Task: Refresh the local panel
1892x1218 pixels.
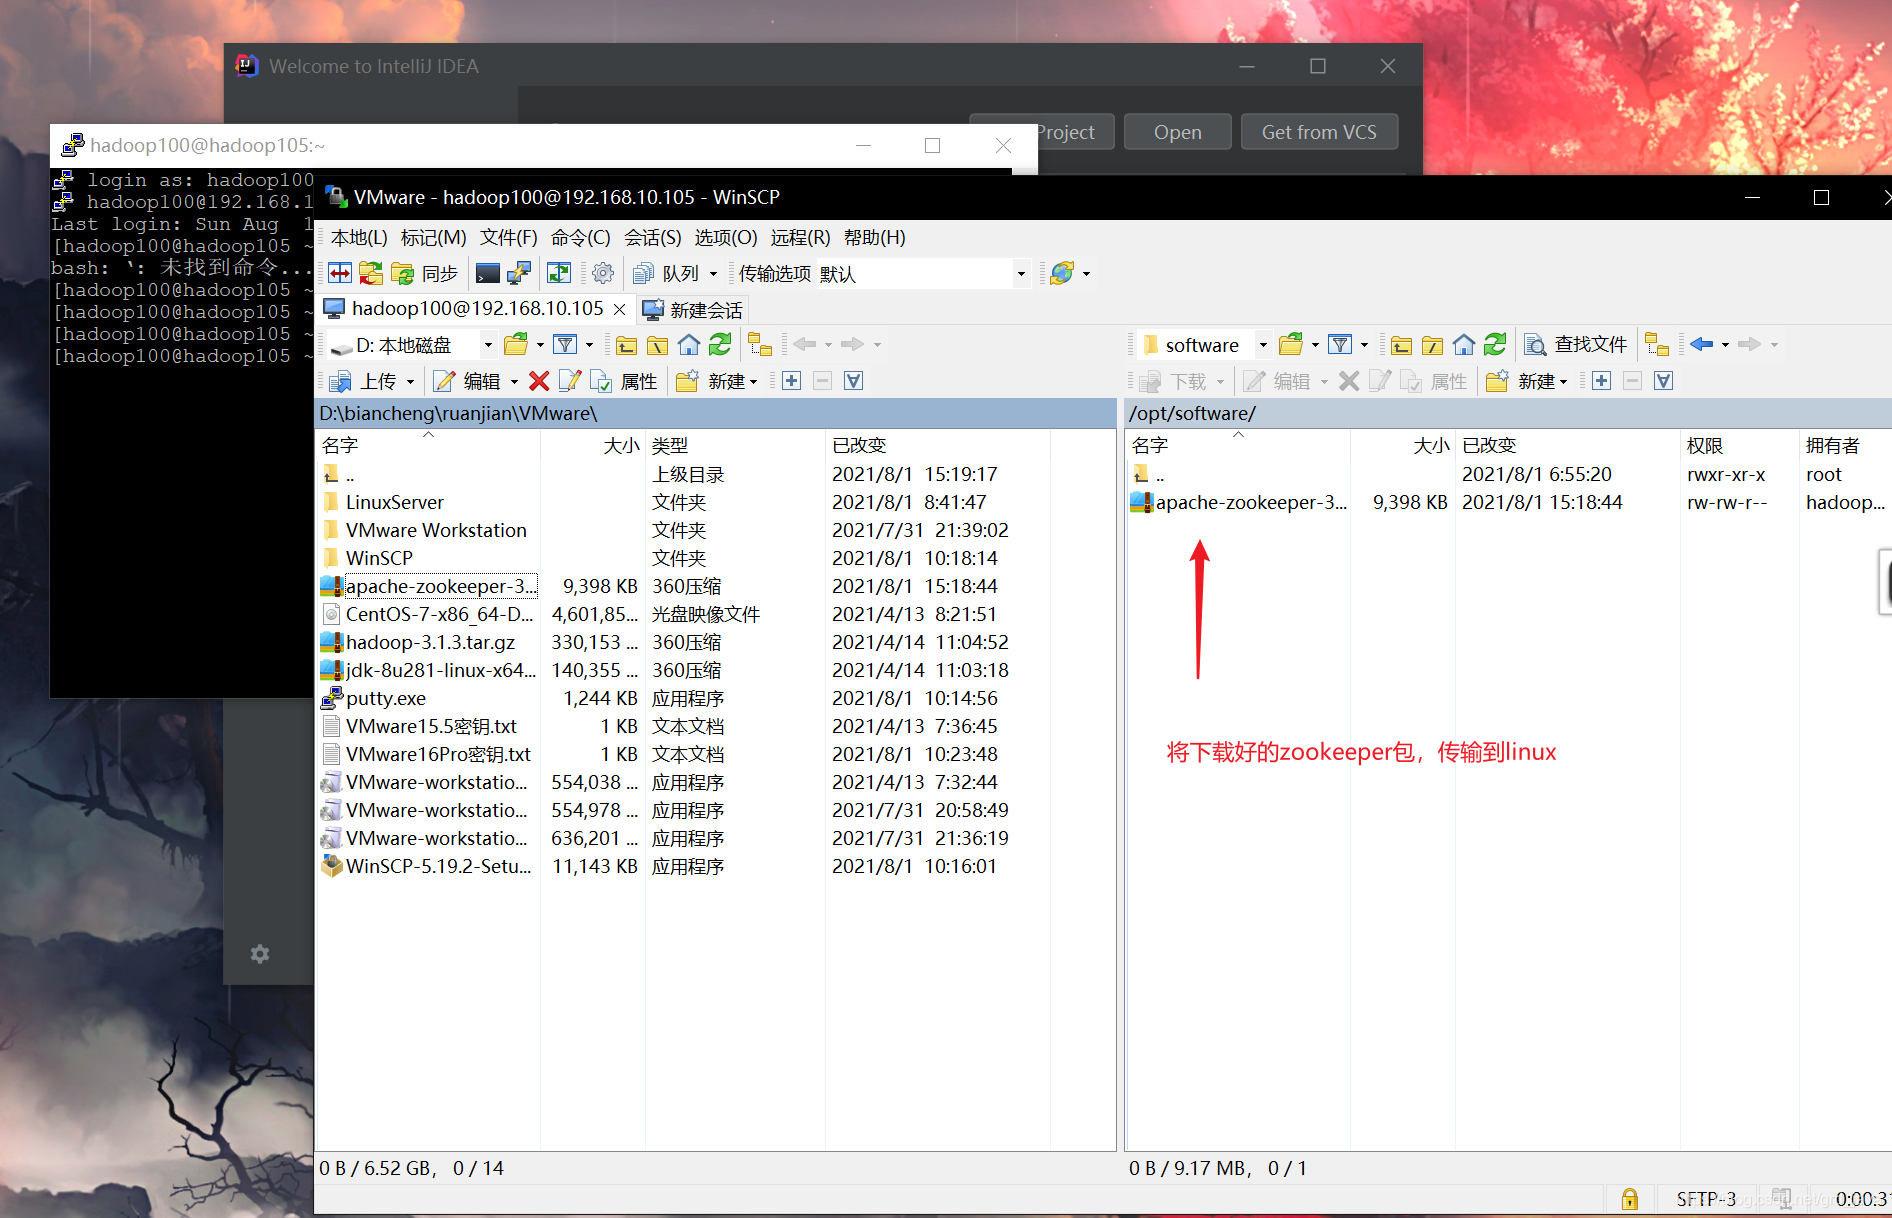Action: pos(720,345)
